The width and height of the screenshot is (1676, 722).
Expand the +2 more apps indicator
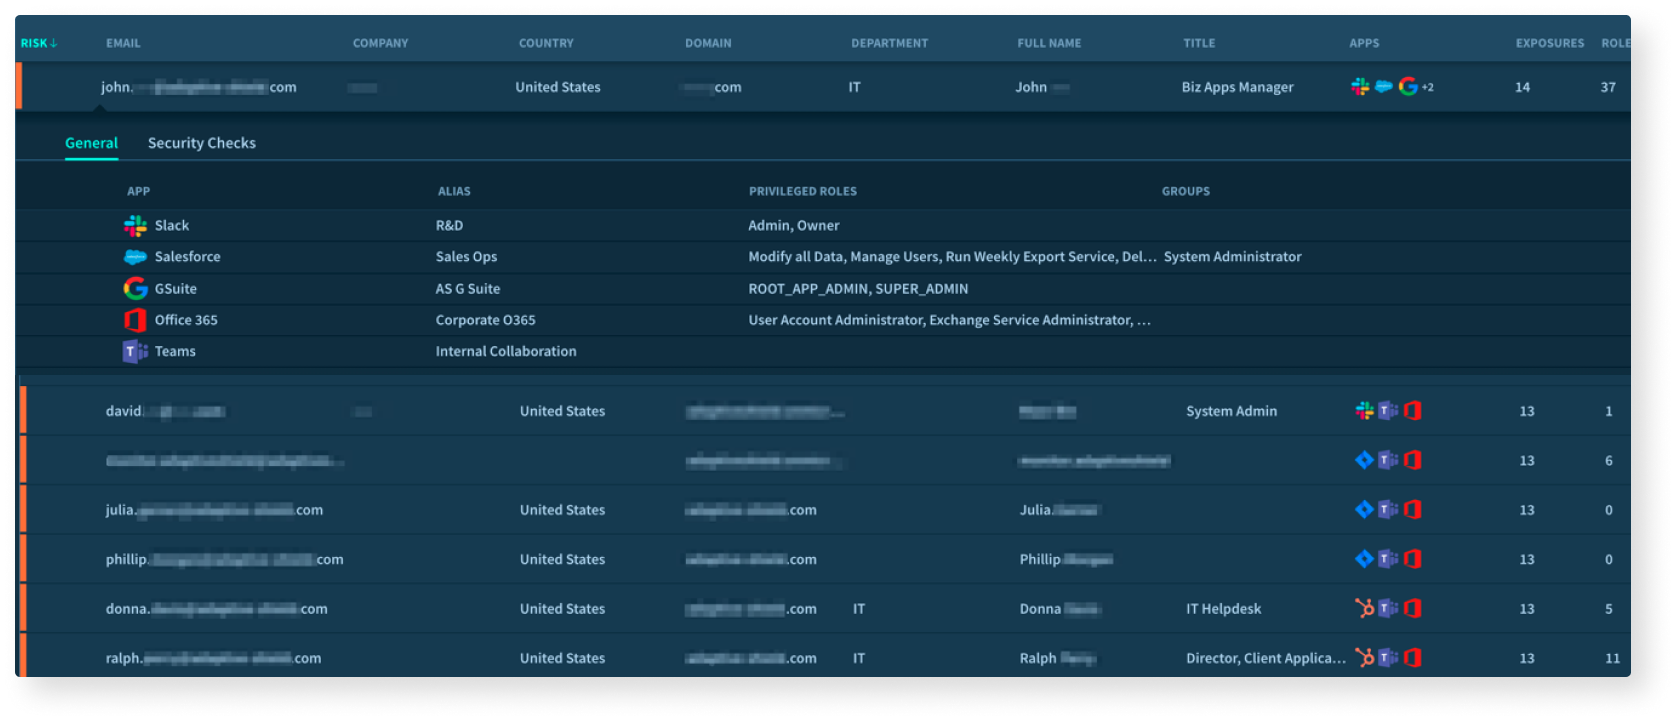(x=1428, y=88)
